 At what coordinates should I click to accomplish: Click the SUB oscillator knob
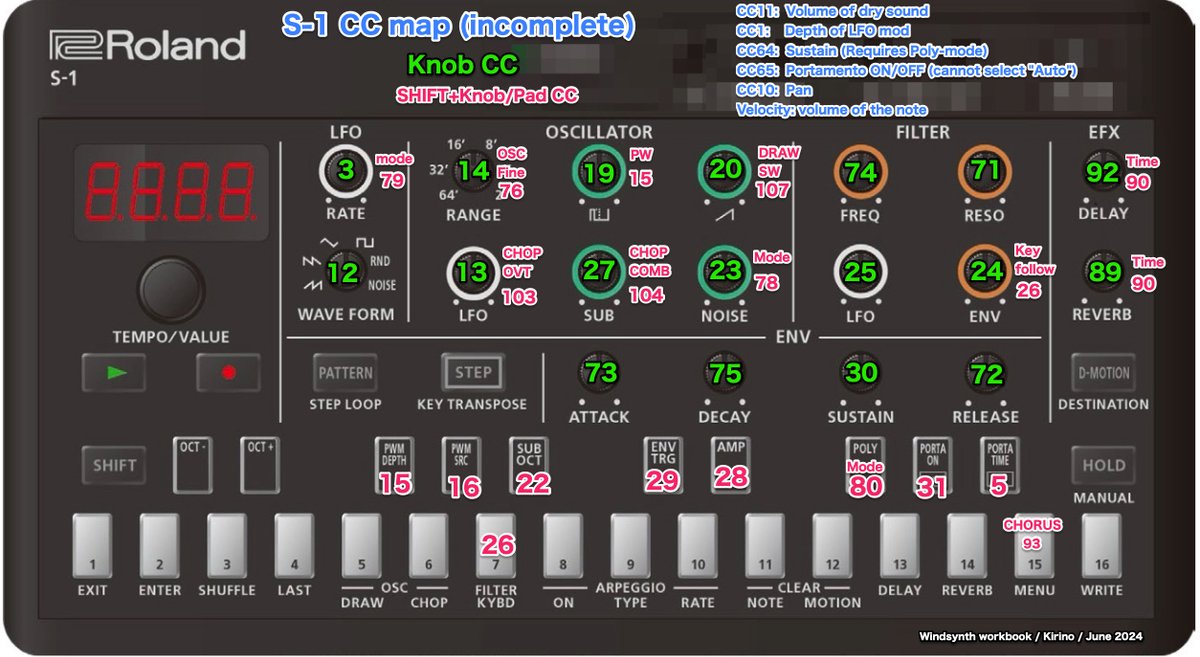(x=598, y=272)
